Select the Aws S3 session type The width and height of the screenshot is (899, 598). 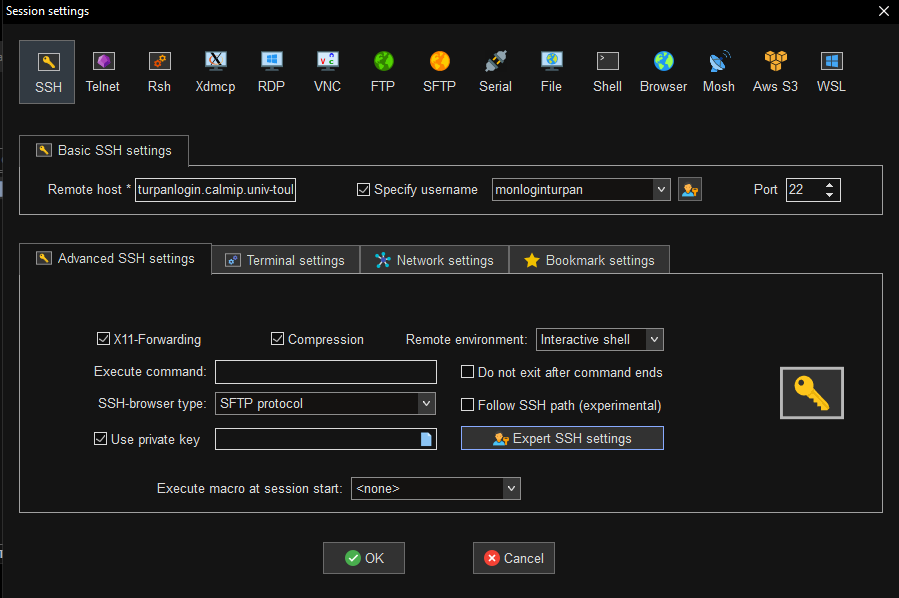775,70
